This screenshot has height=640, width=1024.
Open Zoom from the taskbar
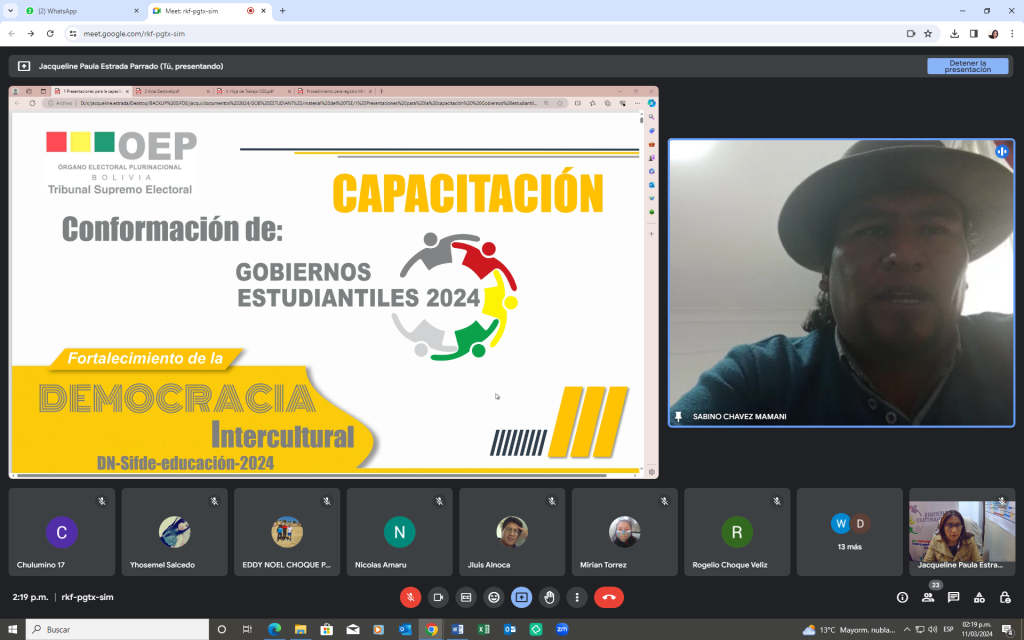(562, 630)
